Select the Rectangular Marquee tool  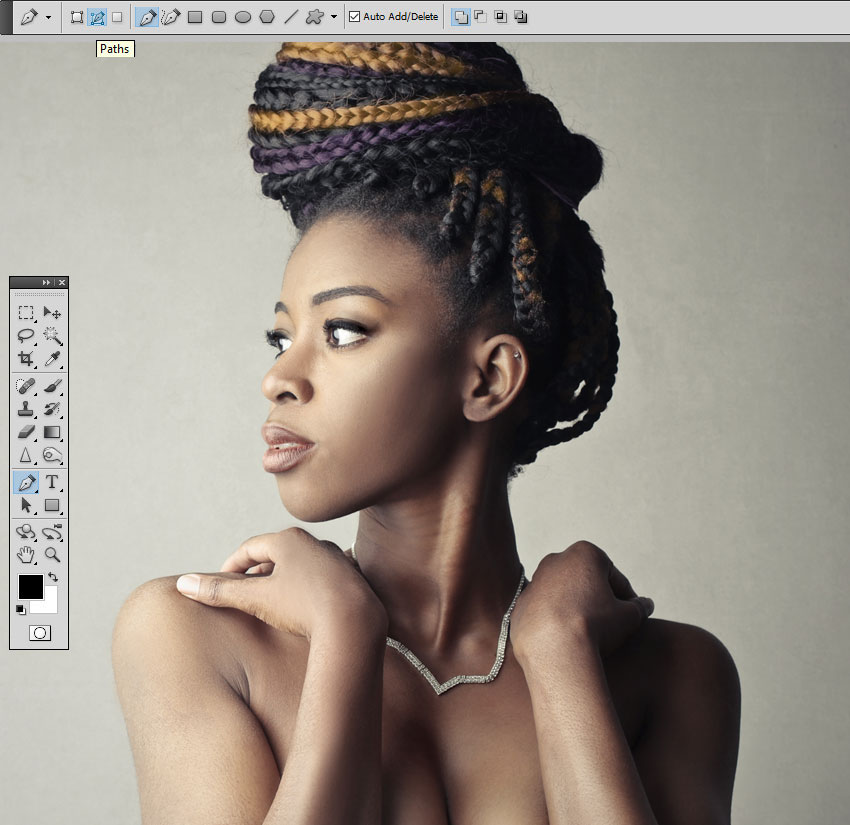tap(25, 313)
